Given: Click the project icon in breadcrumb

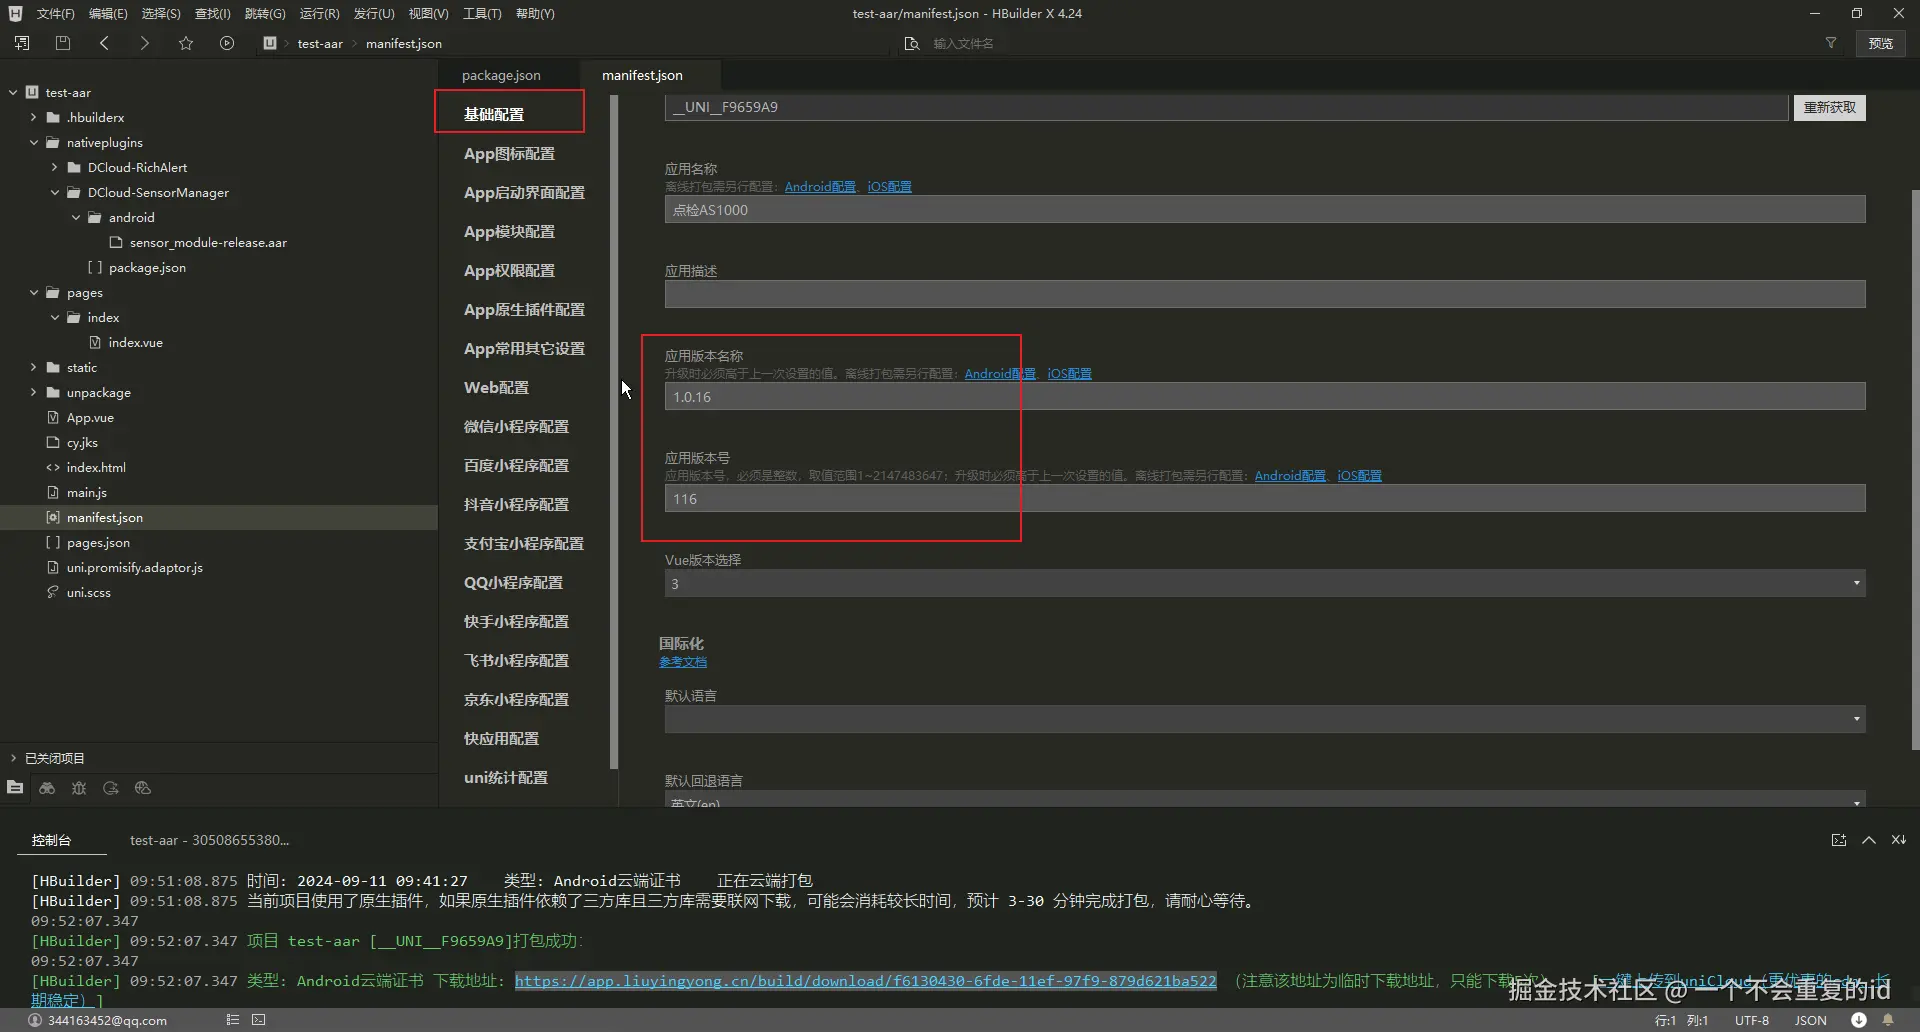Looking at the screenshot, I should (270, 43).
